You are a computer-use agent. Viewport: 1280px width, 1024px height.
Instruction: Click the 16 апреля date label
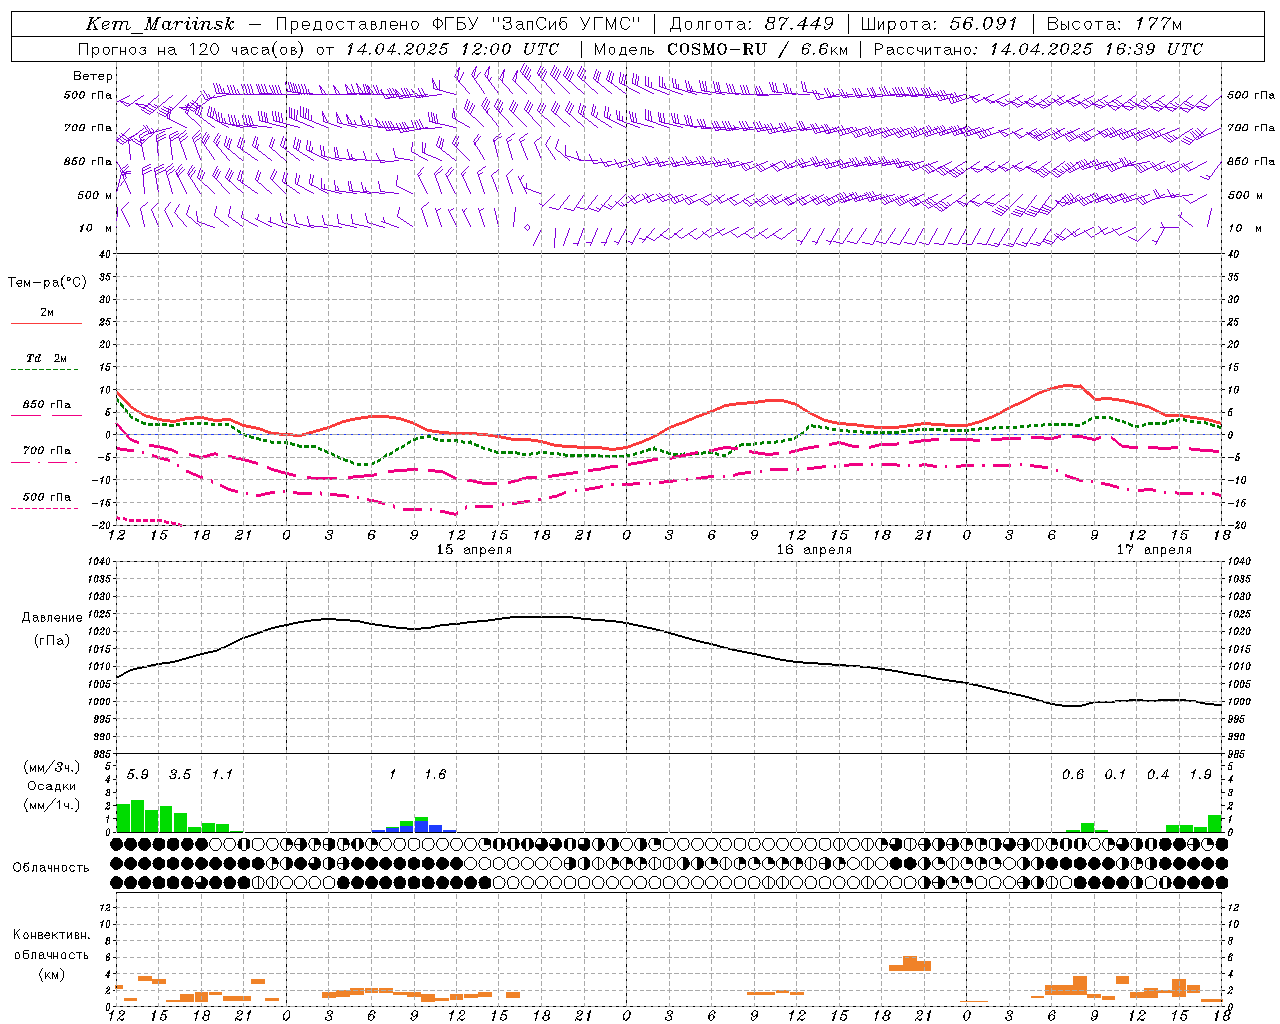coord(814,550)
